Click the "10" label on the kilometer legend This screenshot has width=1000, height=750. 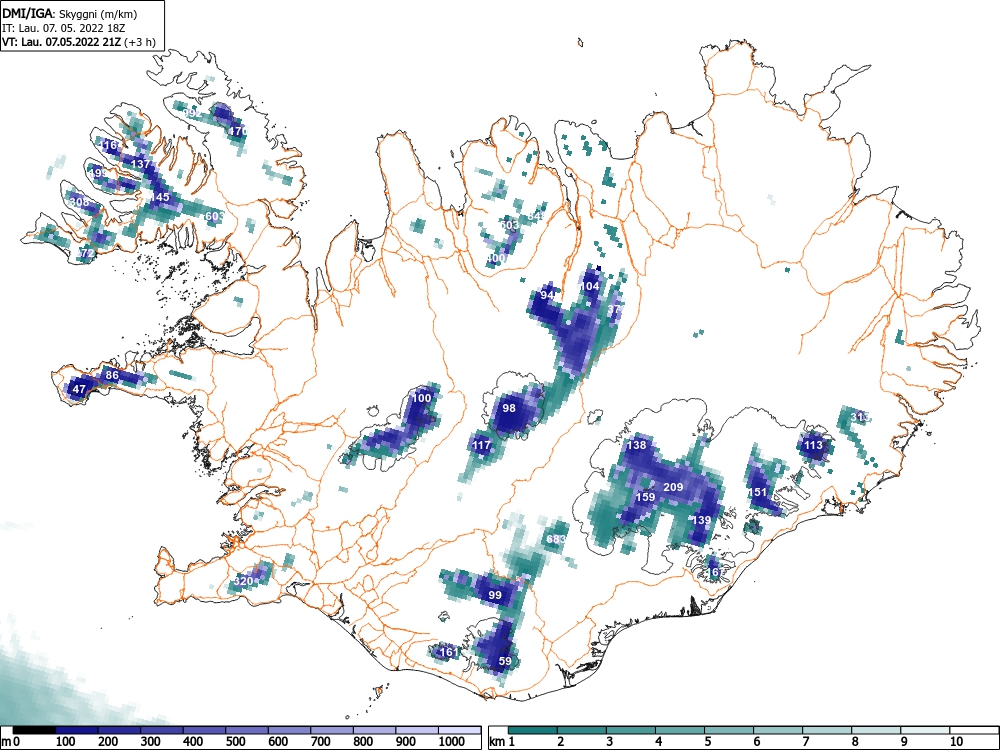(955, 742)
